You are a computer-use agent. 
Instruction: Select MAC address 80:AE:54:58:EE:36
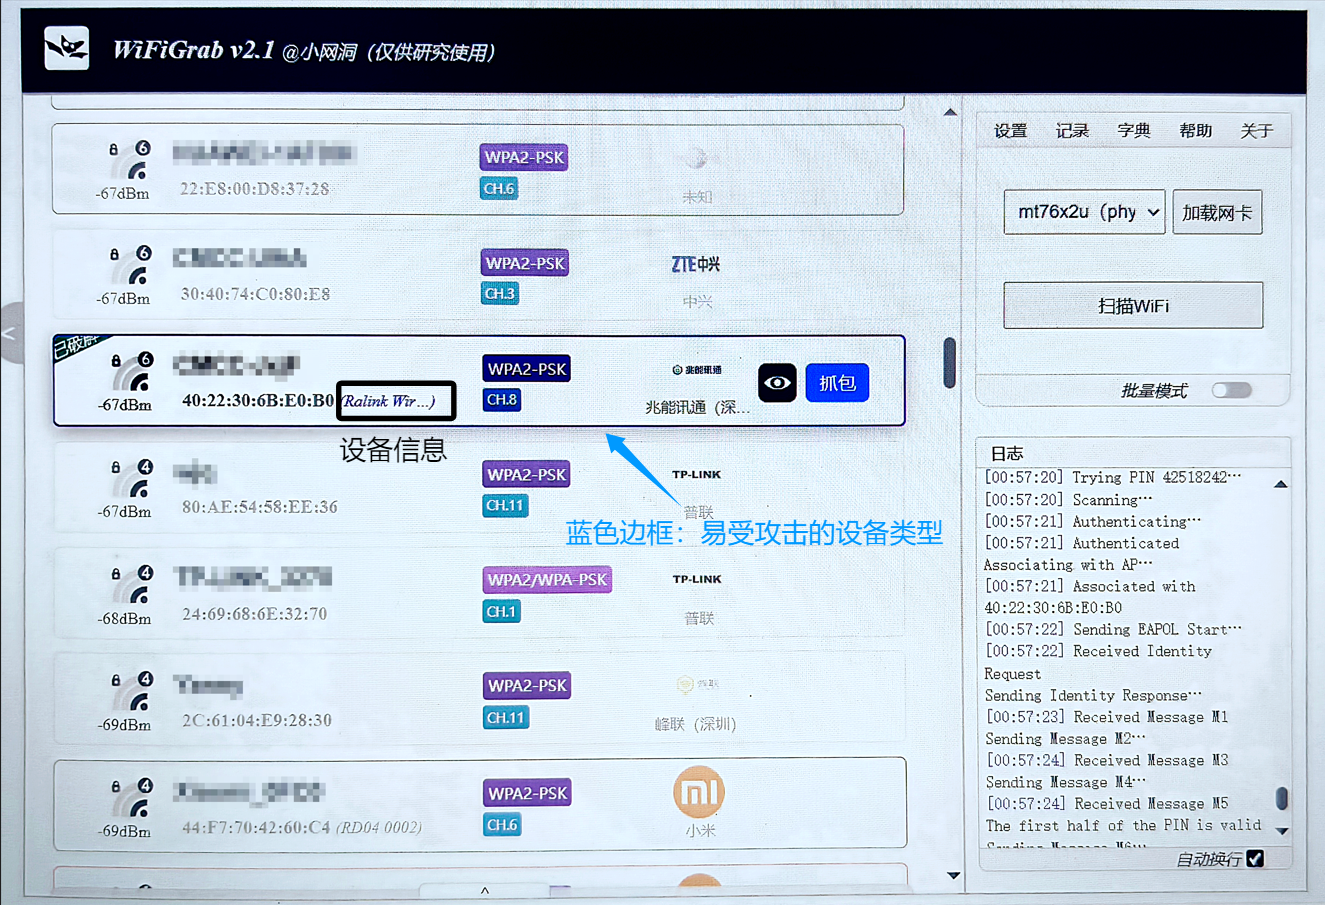pos(259,507)
